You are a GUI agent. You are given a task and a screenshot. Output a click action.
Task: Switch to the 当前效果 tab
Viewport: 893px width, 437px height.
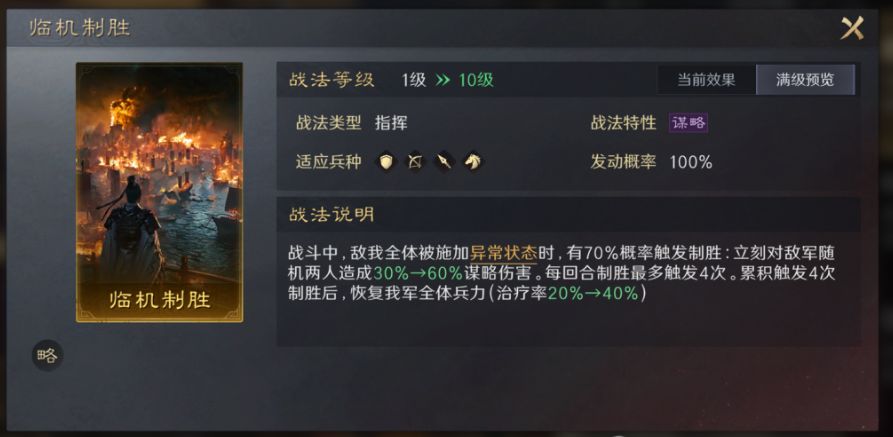point(706,80)
